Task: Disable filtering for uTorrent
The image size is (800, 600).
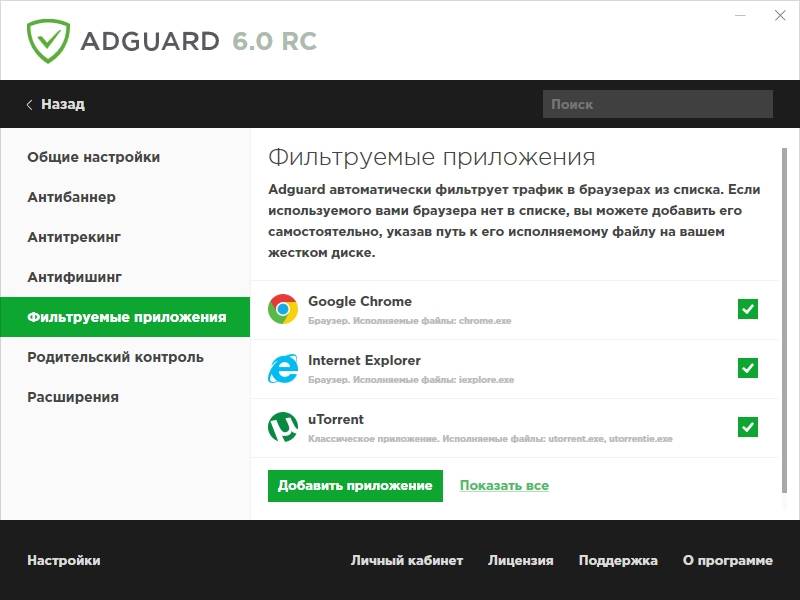Action: click(747, 427)
